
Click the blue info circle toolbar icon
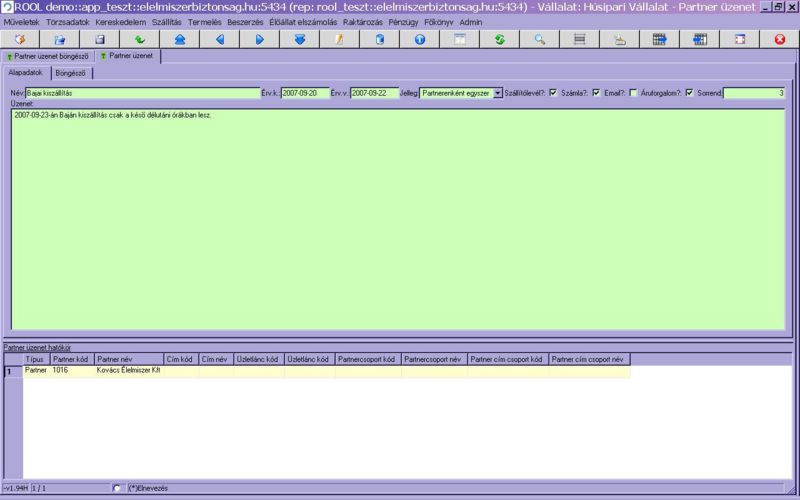(x=420, y=40)
